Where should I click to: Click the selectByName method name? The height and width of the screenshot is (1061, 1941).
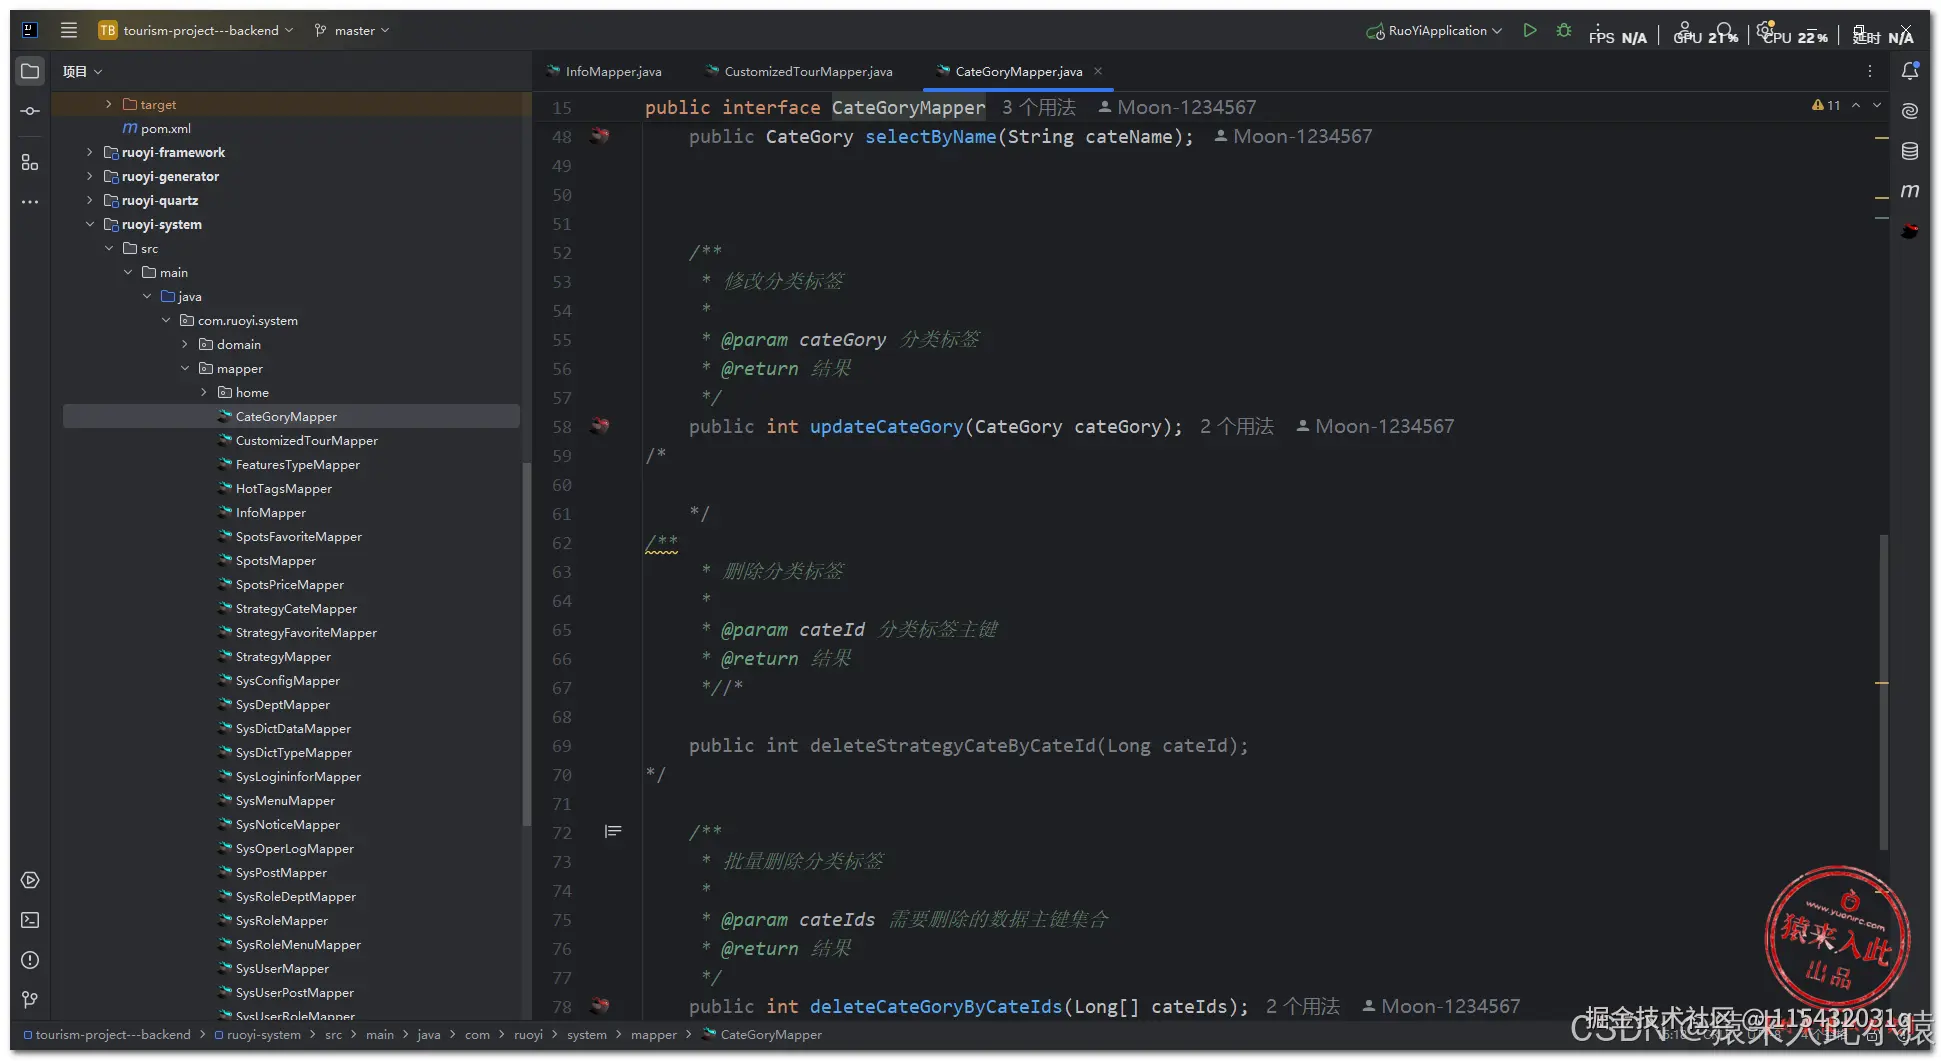click(x=930, y=136)
